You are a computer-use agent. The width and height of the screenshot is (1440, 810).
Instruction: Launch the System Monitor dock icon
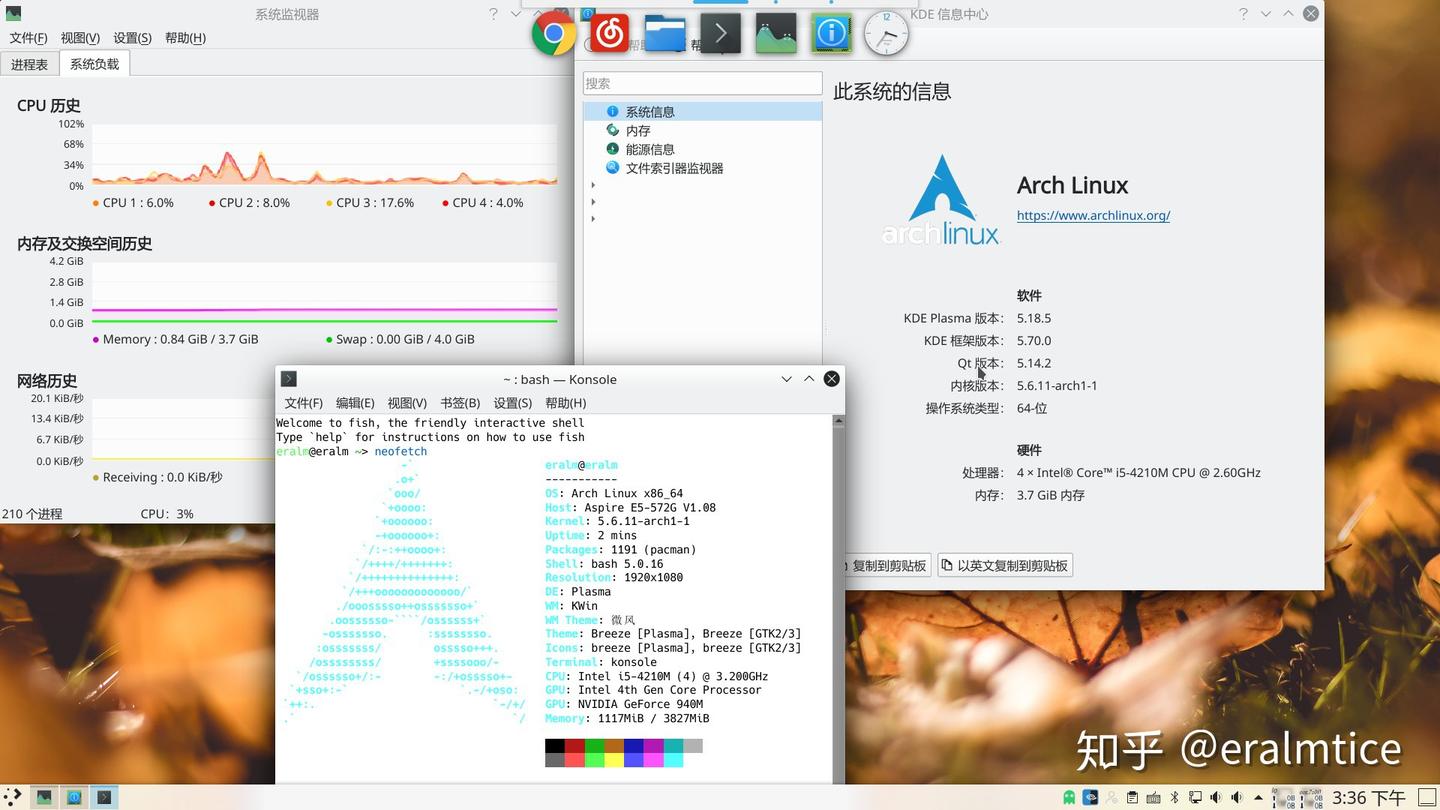775,32
